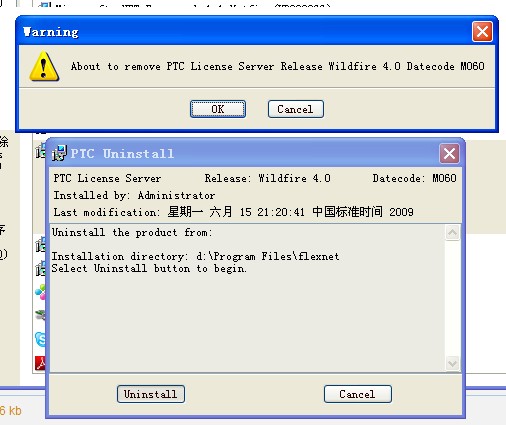Click the "PTC License Server" product label
The width and height of the screenshot is (506, 425).
107,178
